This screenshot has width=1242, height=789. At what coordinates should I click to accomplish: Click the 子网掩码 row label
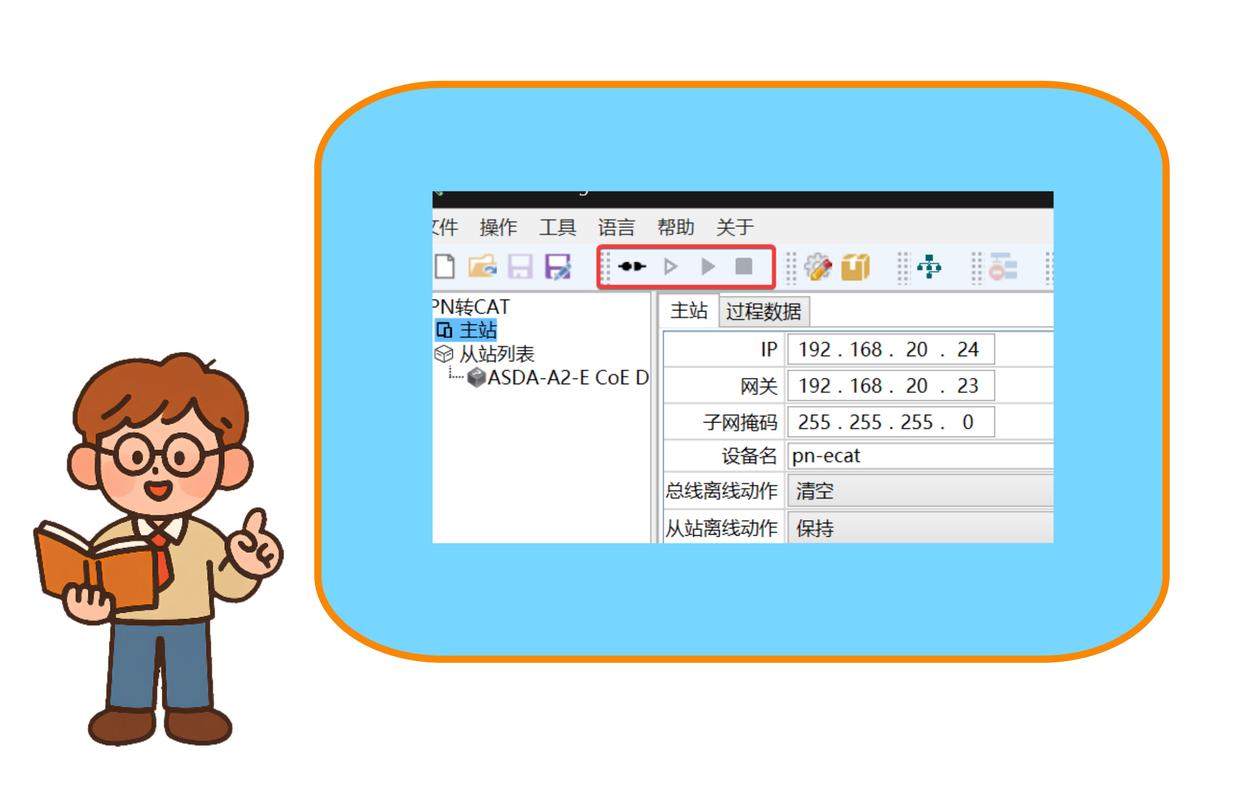[x=741, y=422]
